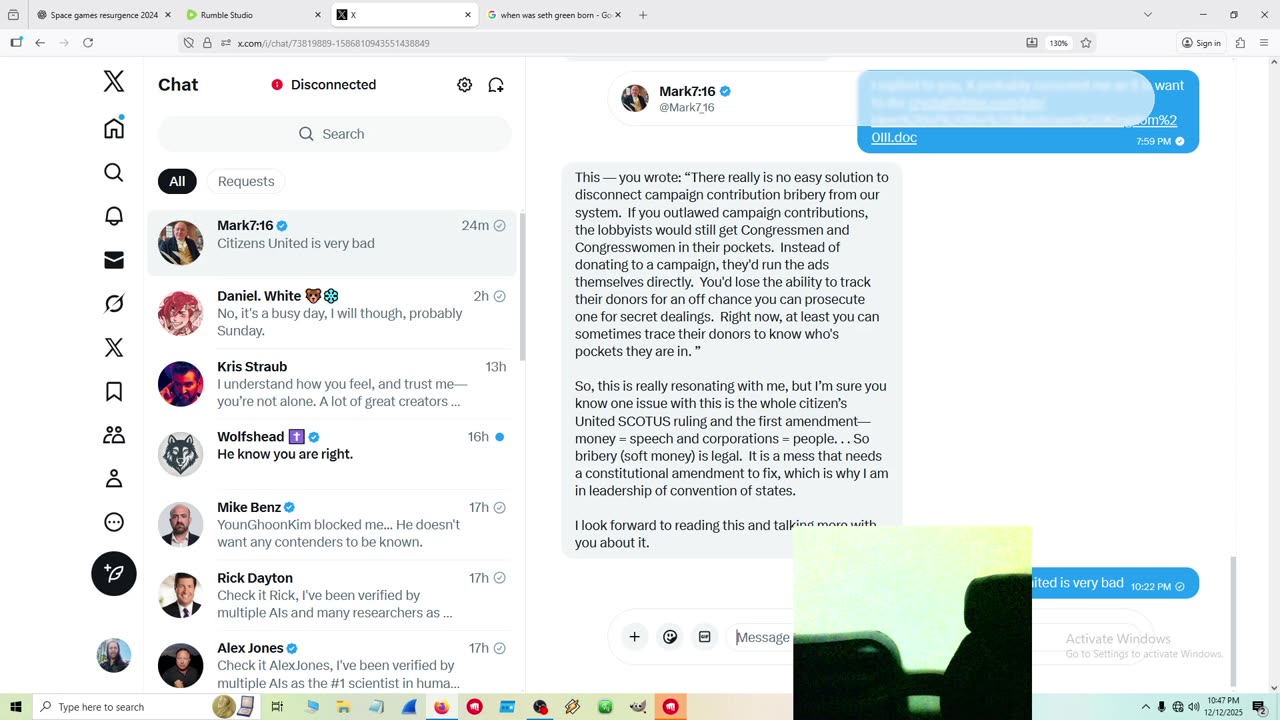Open Premium X icon in sidebar
This screenshot has width=1280, height=720.
[x=114, y=347]
